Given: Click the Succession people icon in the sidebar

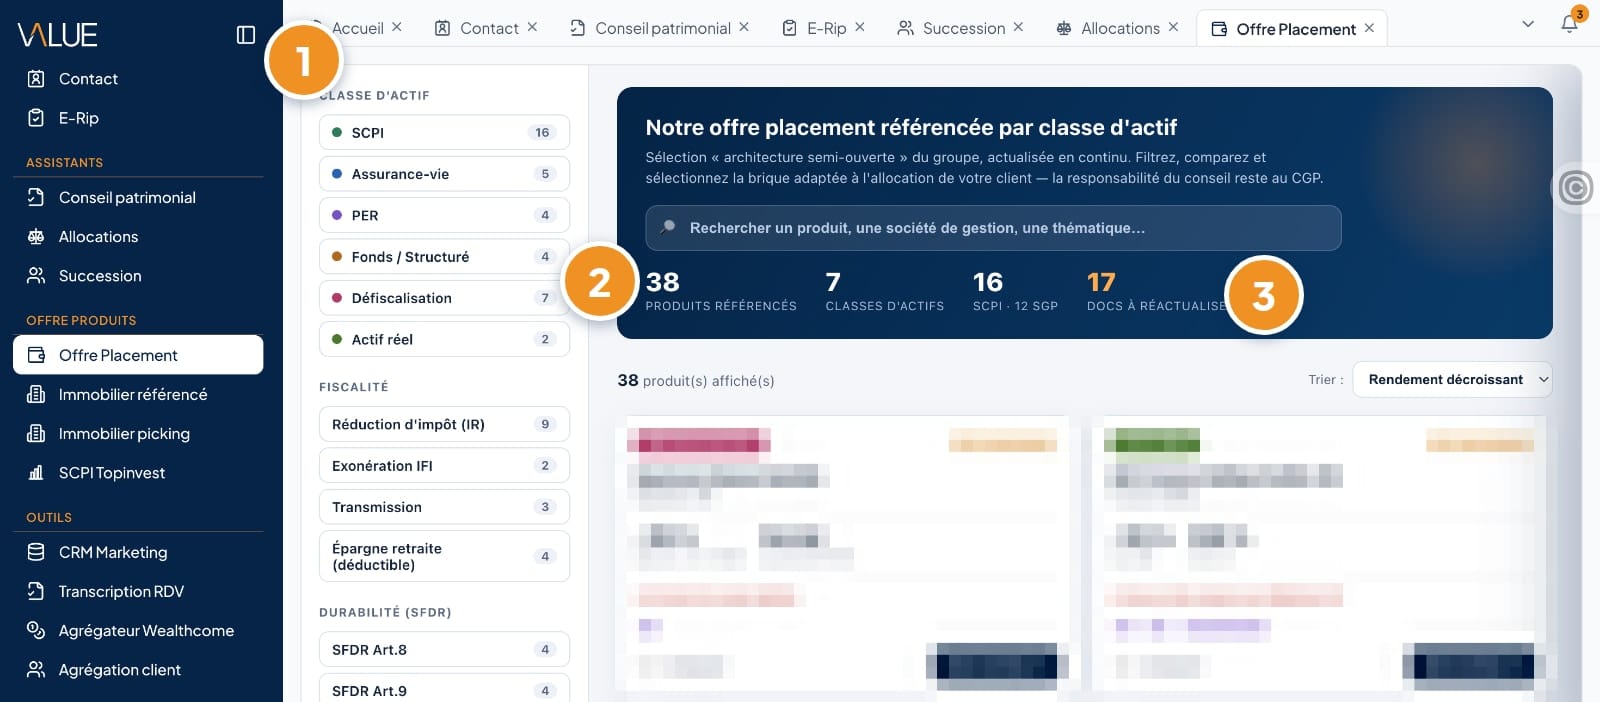Looking at the screenshot, I should (x=36, y=276).
